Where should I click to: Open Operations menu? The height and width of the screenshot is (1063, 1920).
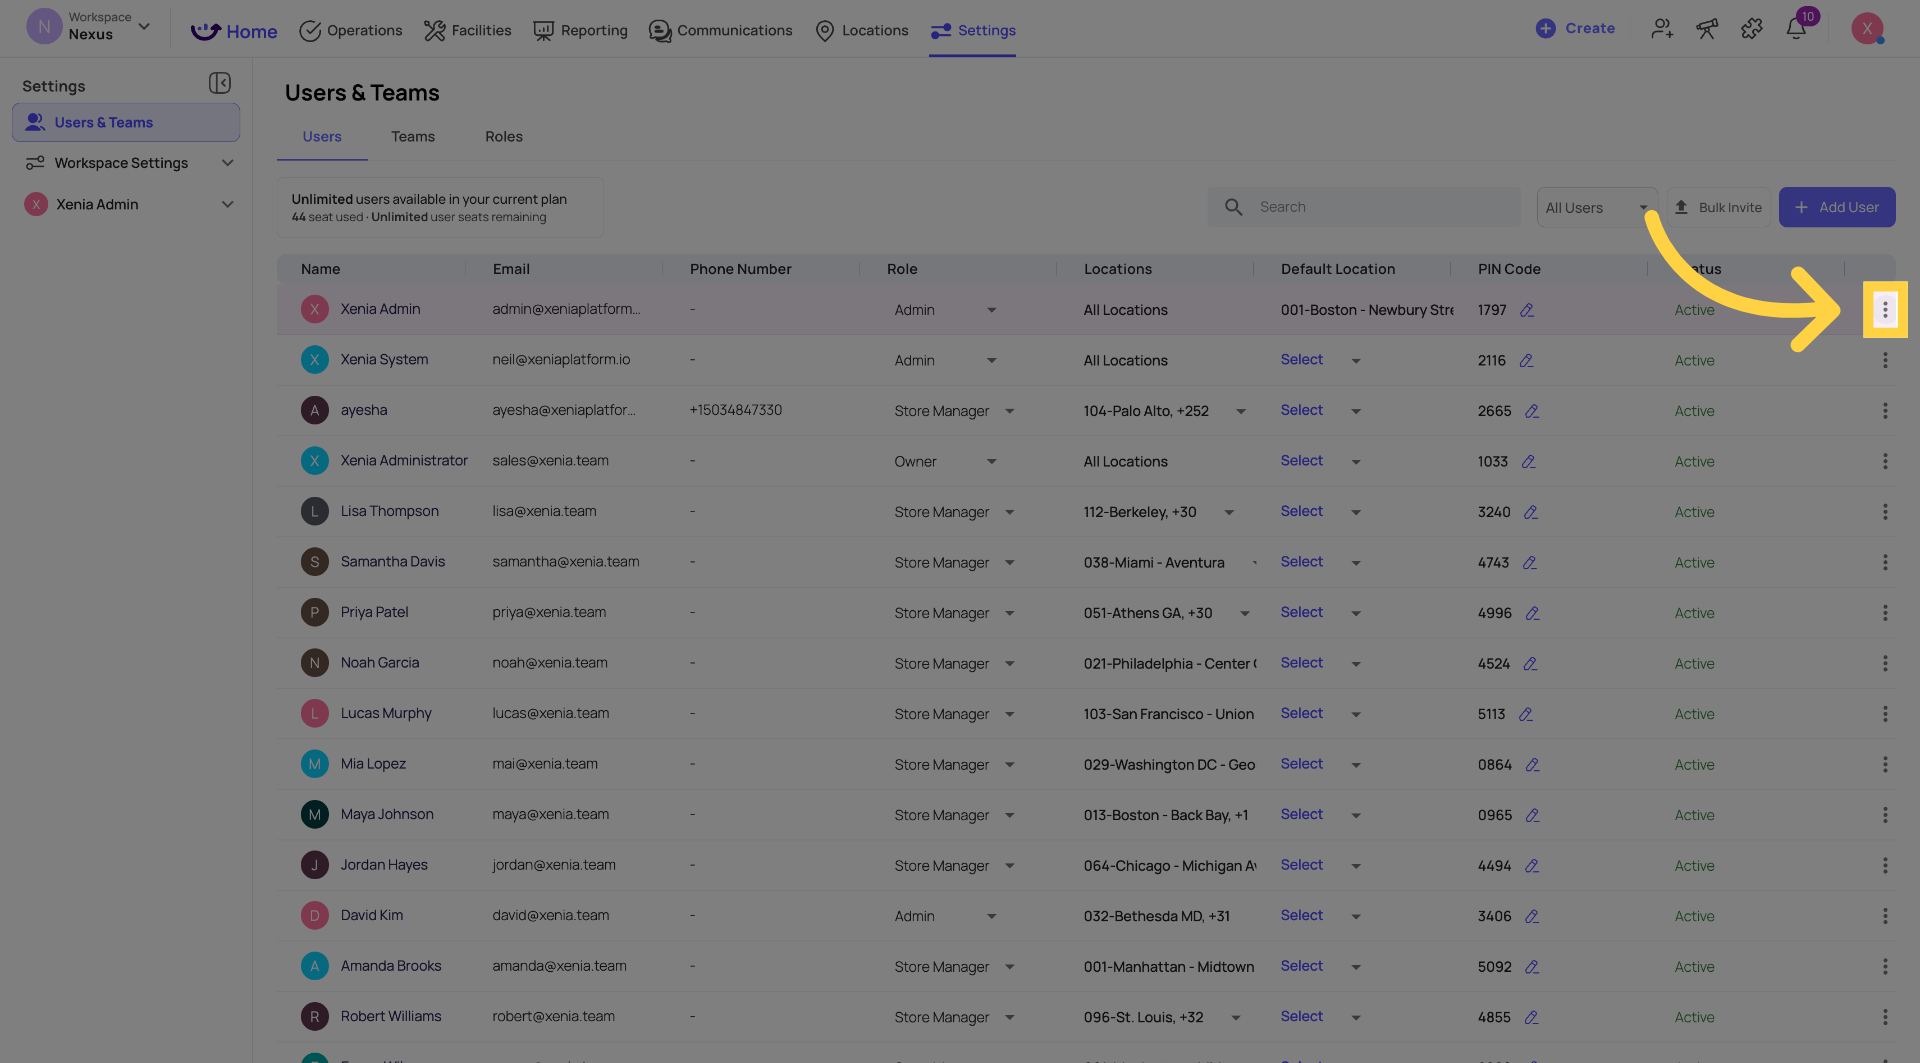[351, 31]
